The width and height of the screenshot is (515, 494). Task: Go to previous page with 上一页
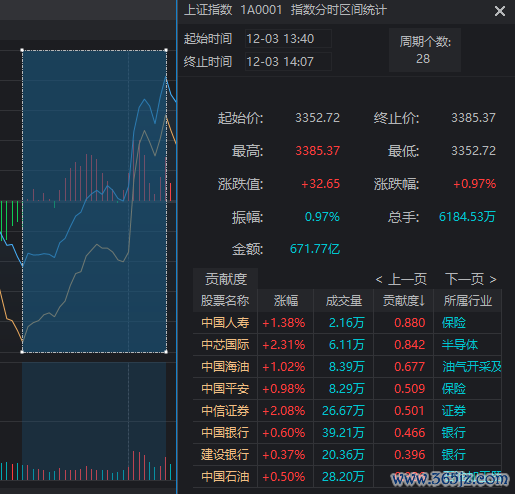tap(401, 279)
